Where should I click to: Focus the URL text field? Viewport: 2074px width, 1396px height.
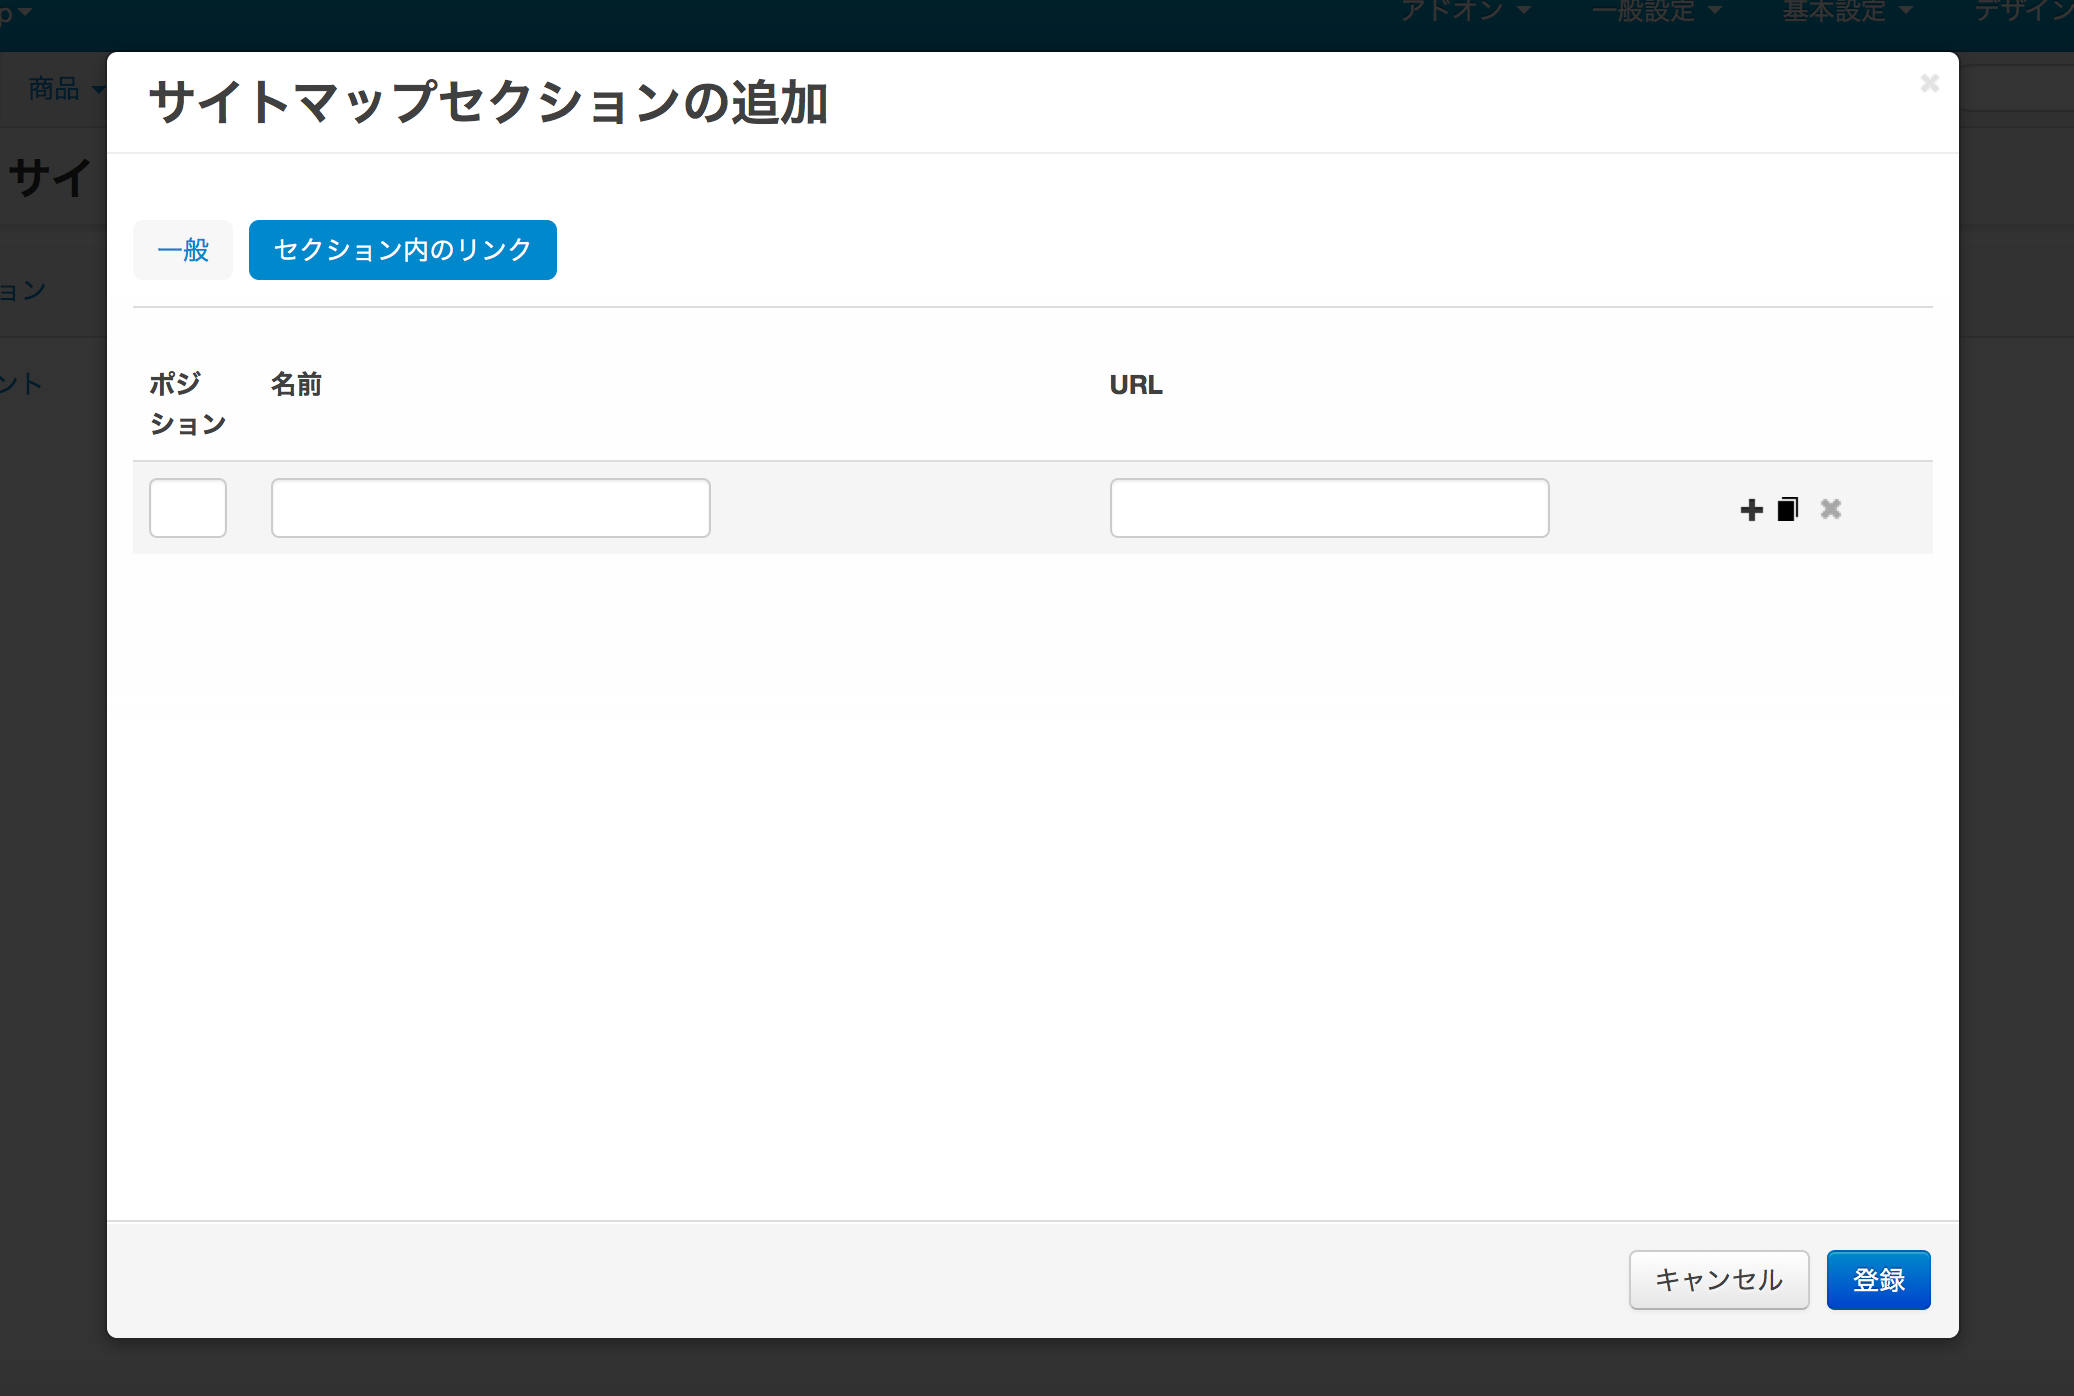coord(1330,508)
